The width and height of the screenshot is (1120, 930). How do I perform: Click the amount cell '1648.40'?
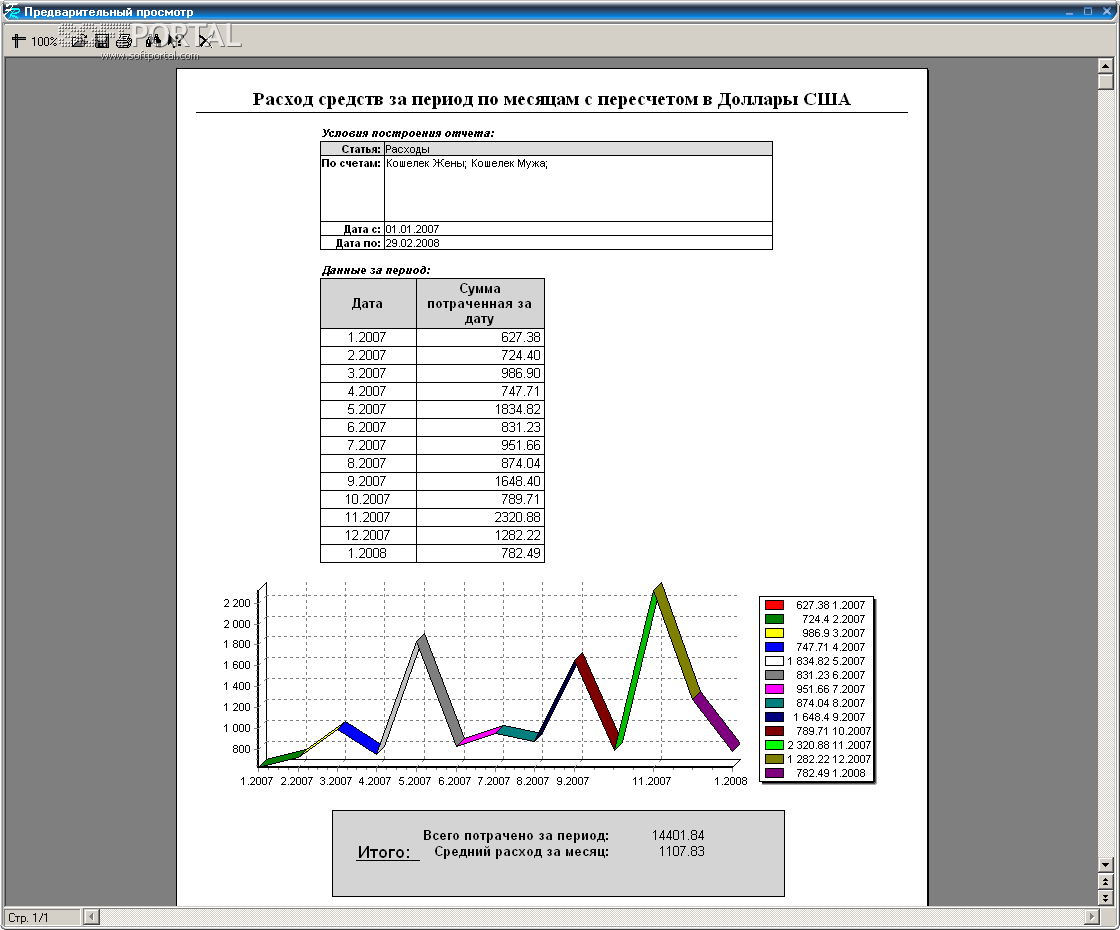pyautogui.click(x=480, y=481)
